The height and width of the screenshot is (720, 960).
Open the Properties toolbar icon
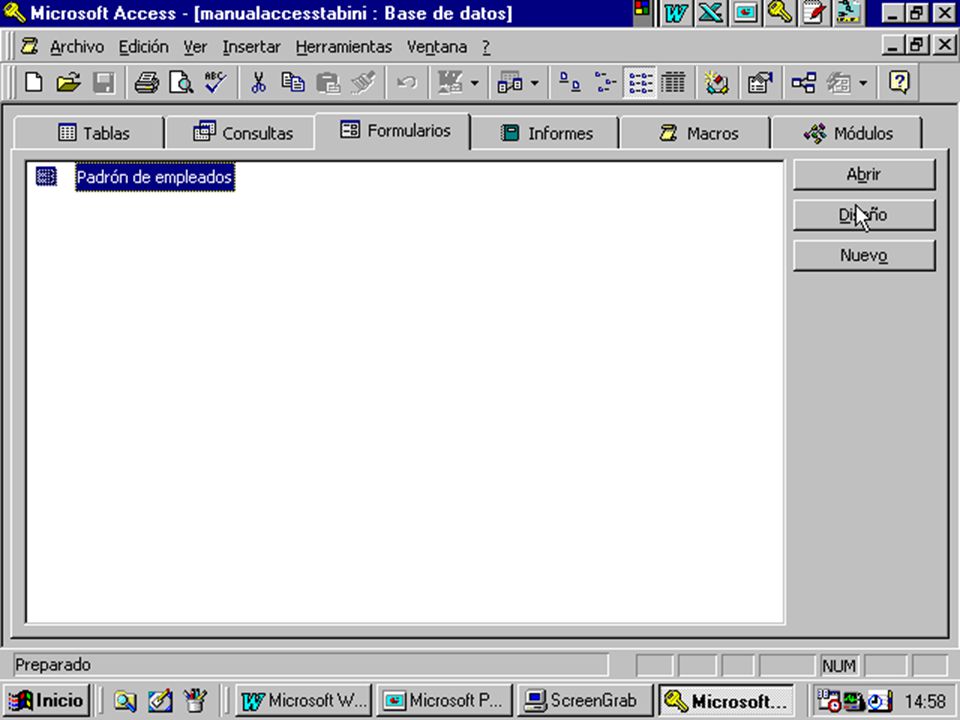[x=760, y=82]
